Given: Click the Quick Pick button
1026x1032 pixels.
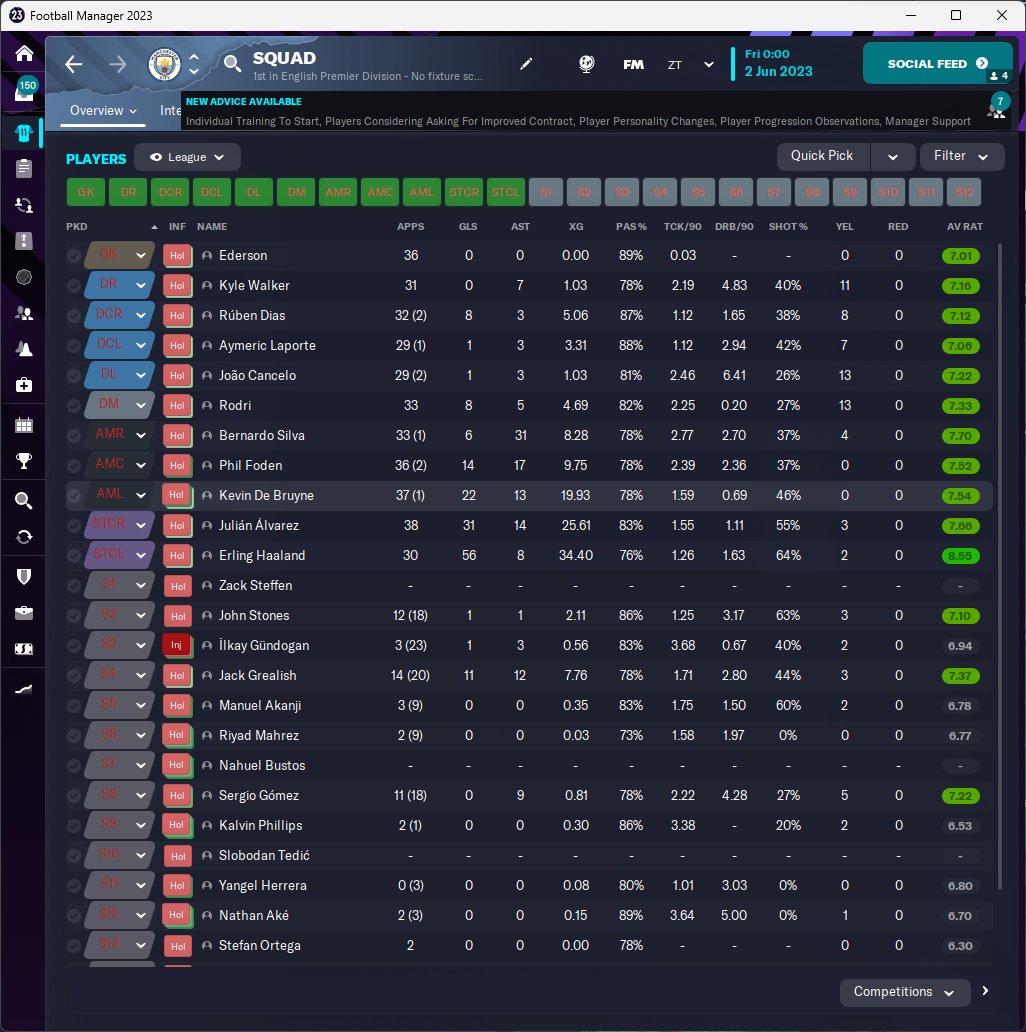Looking at the screenshot, I should point(822,156).
